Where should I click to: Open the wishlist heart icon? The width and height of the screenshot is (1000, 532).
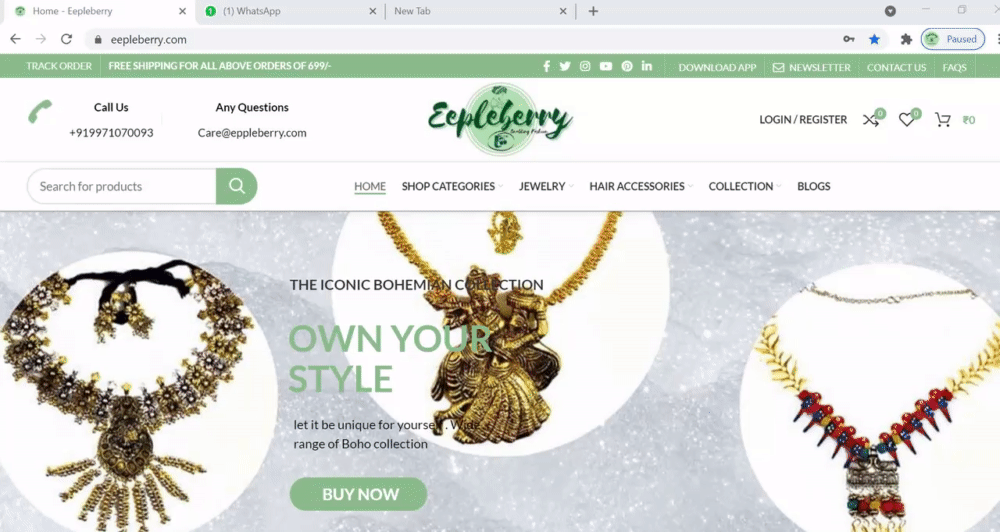point(907,119)
